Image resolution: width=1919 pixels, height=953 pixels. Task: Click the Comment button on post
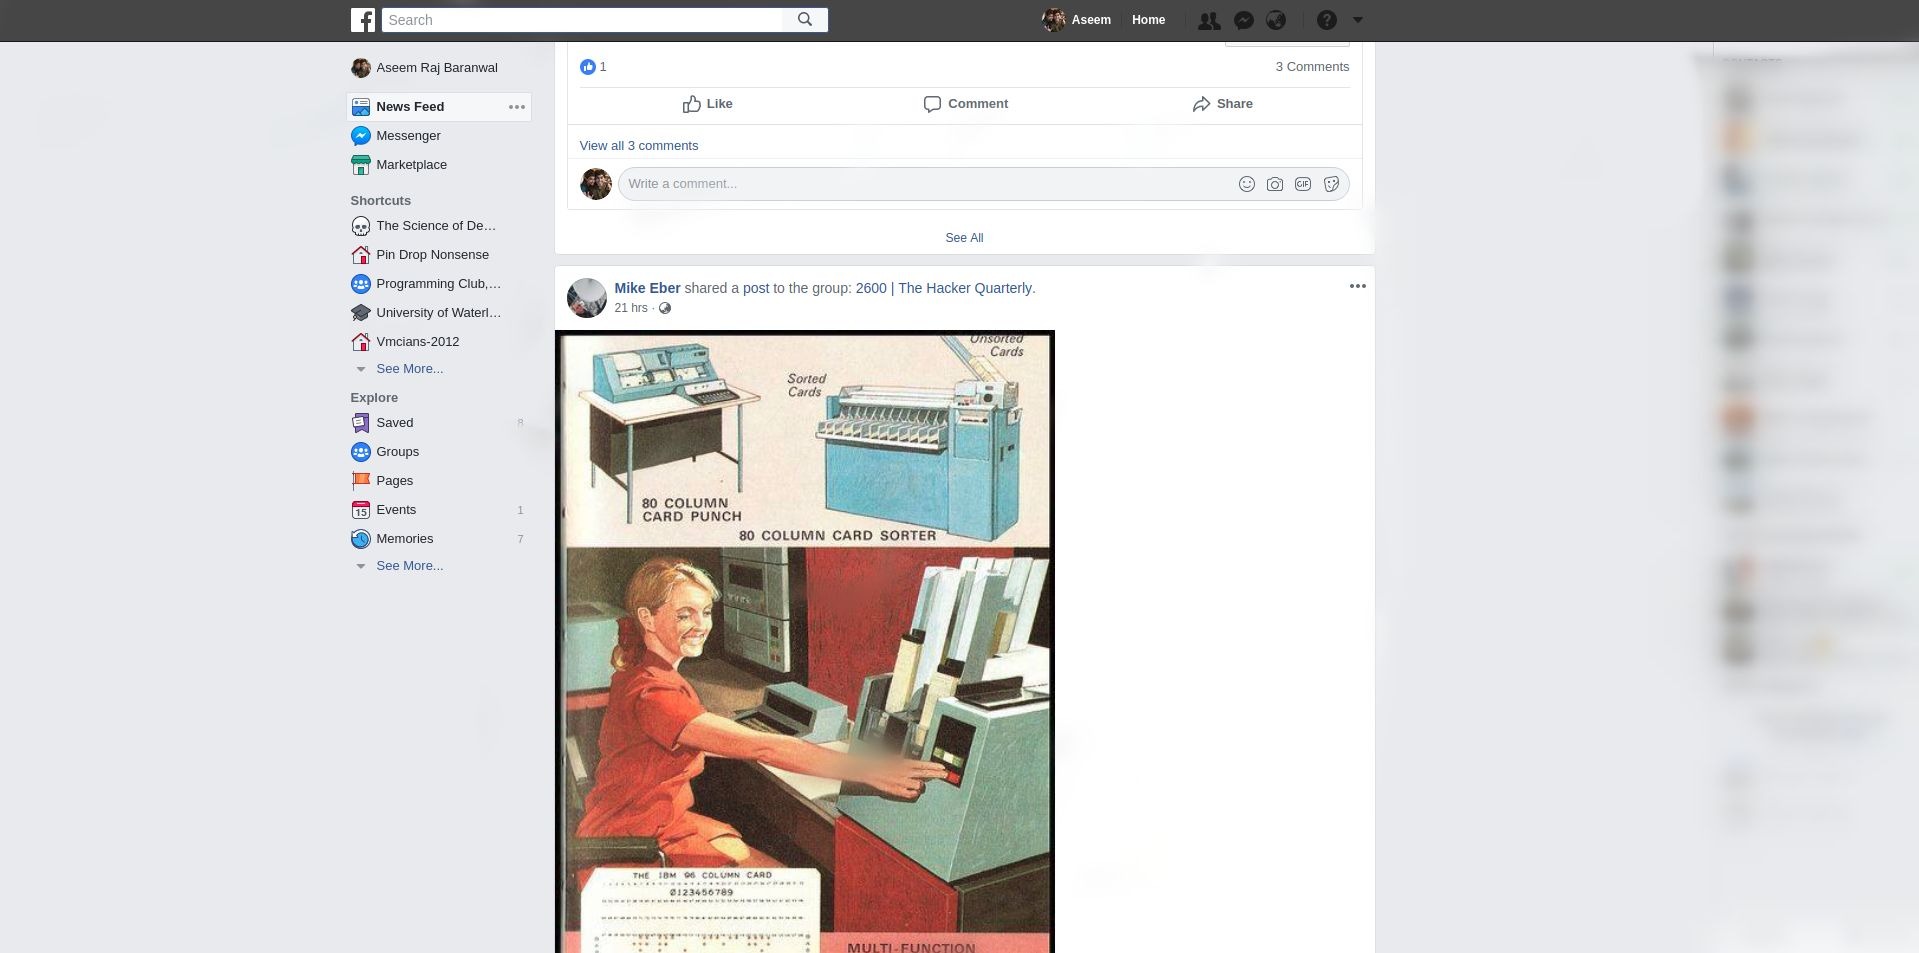pos(965,104)
